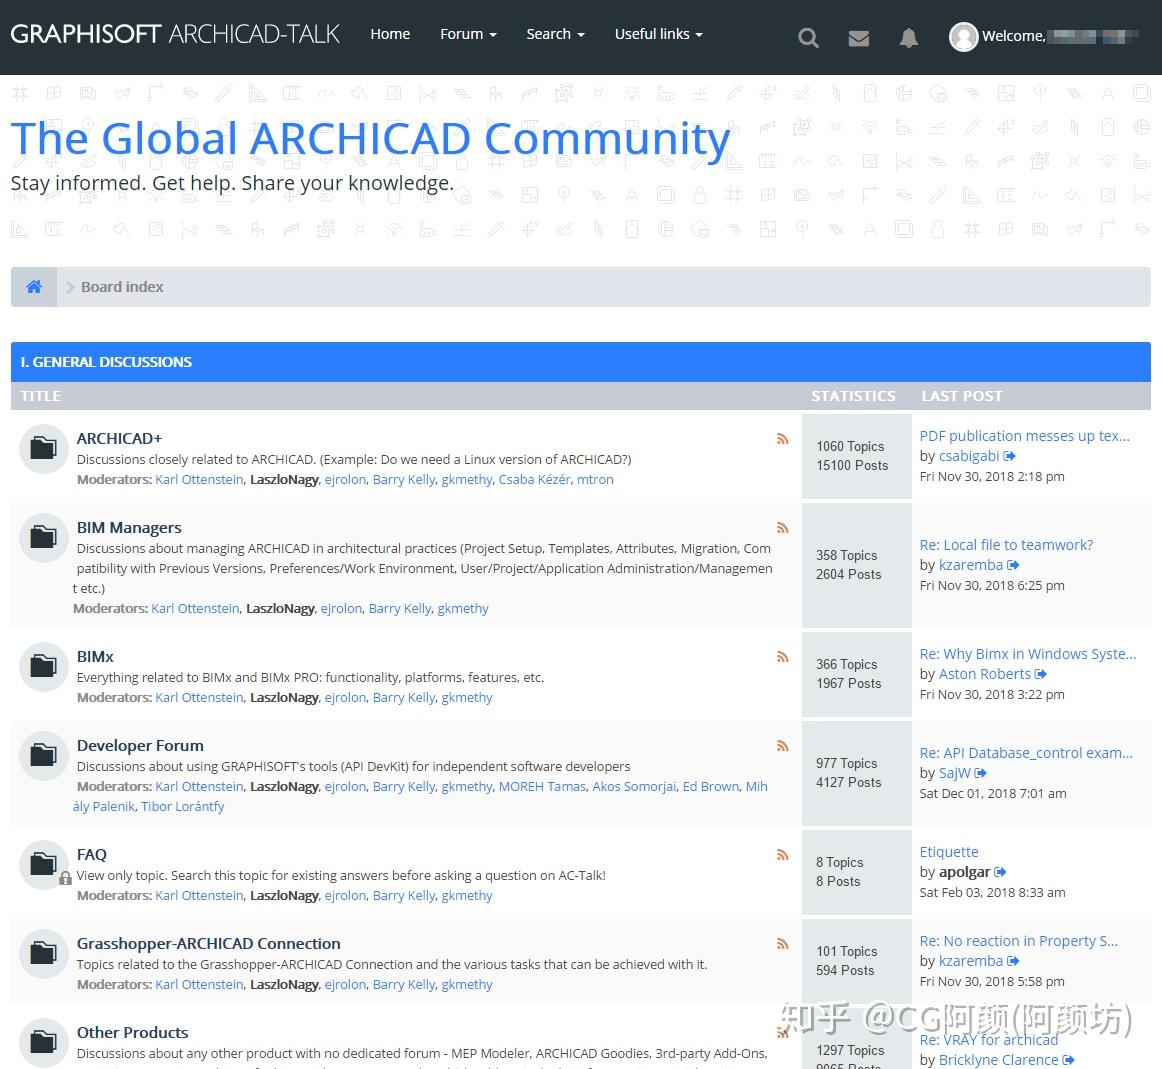
Task: Click the RSS feed icon for BIMx
Action: (x=783, y=657)
